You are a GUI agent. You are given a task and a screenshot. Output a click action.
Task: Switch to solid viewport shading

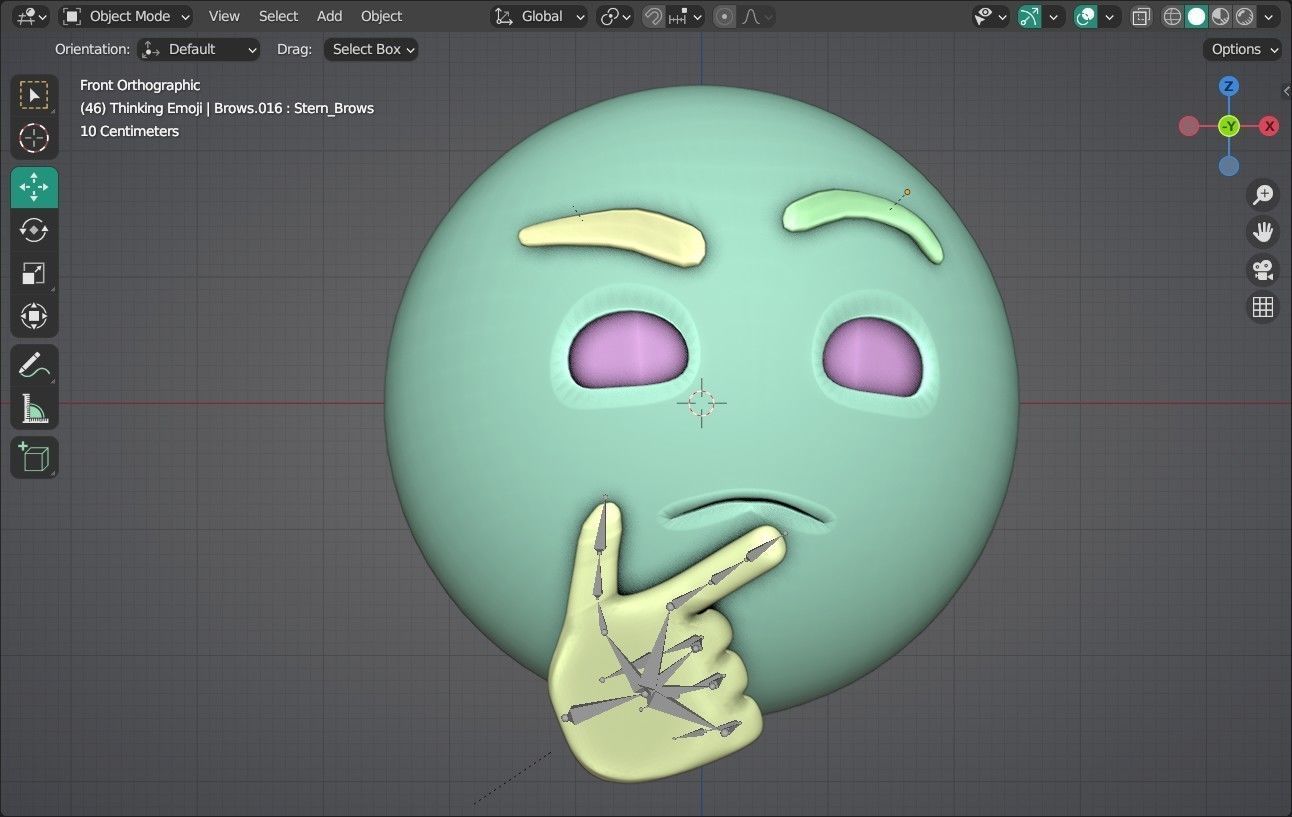[1196, 16]
